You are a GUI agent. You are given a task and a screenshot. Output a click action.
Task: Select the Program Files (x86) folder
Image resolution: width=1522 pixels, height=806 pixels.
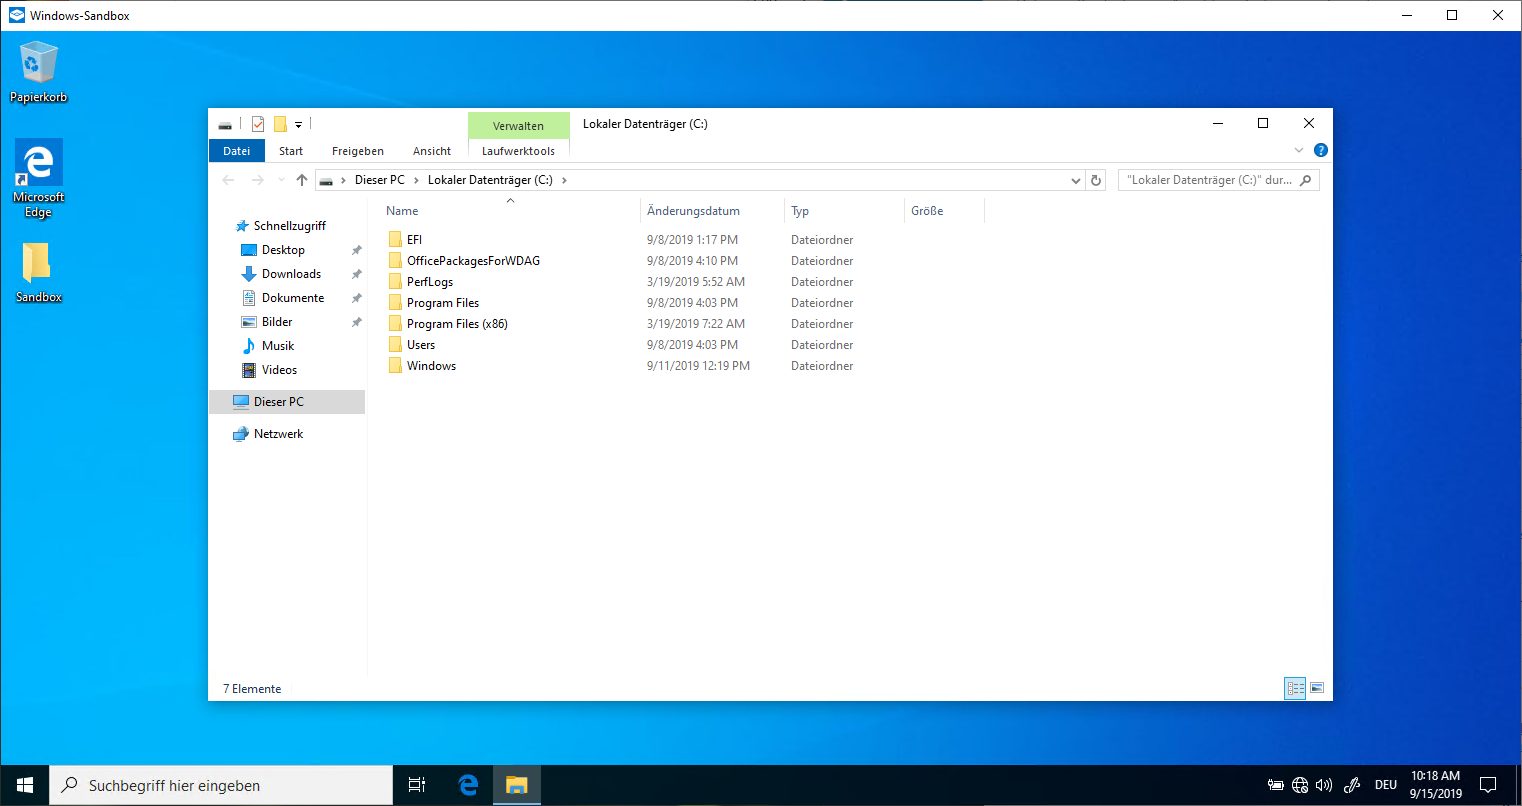pos(457,324)
